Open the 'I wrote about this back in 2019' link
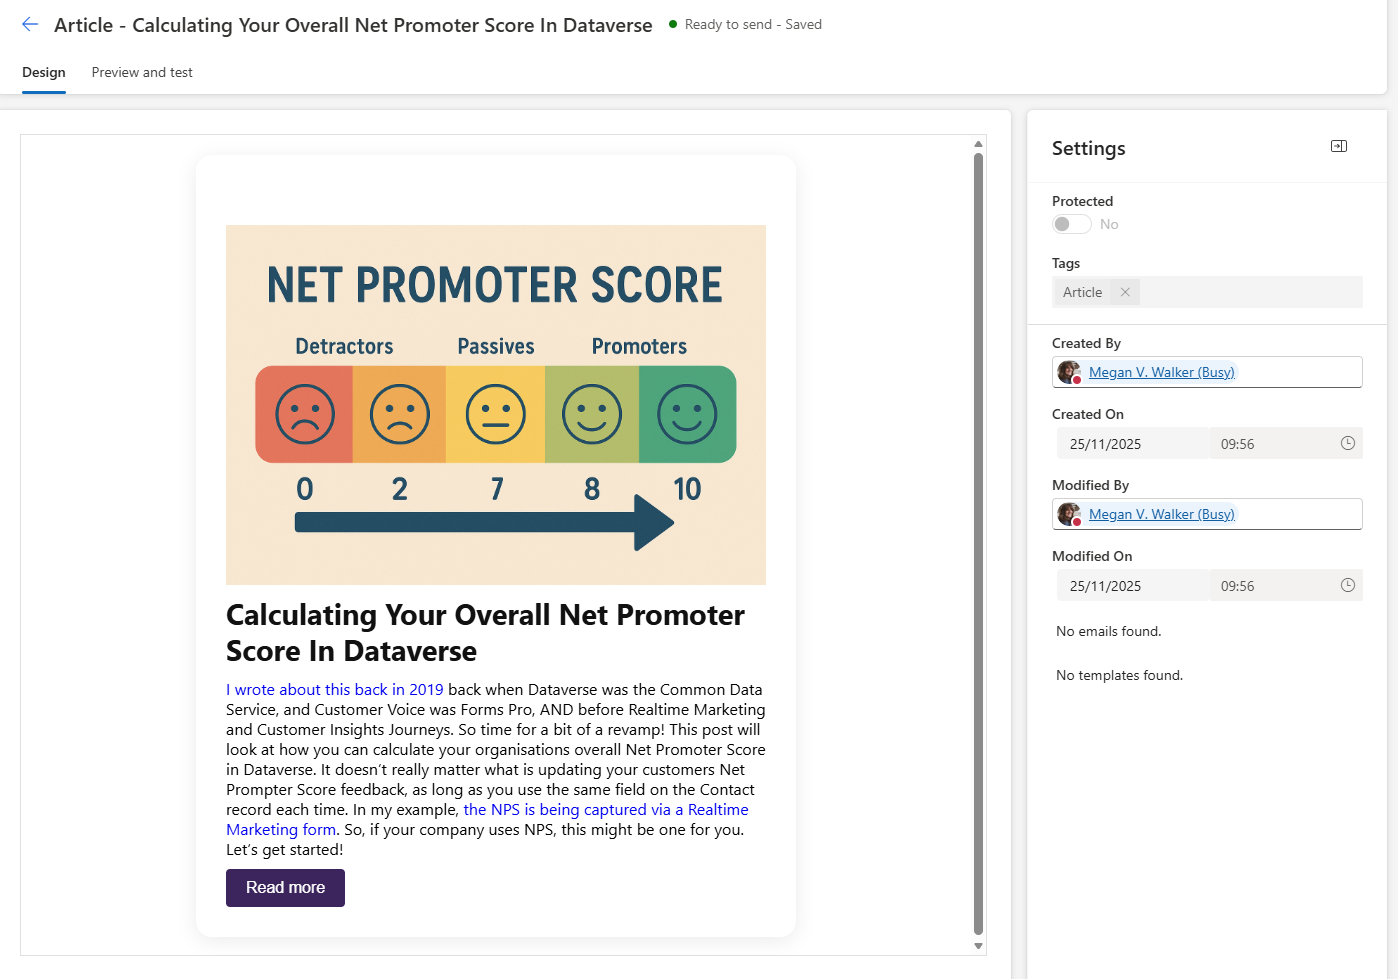Image resolution: width=1398 pixels, height=979 pixels. (x=334, y=690)
